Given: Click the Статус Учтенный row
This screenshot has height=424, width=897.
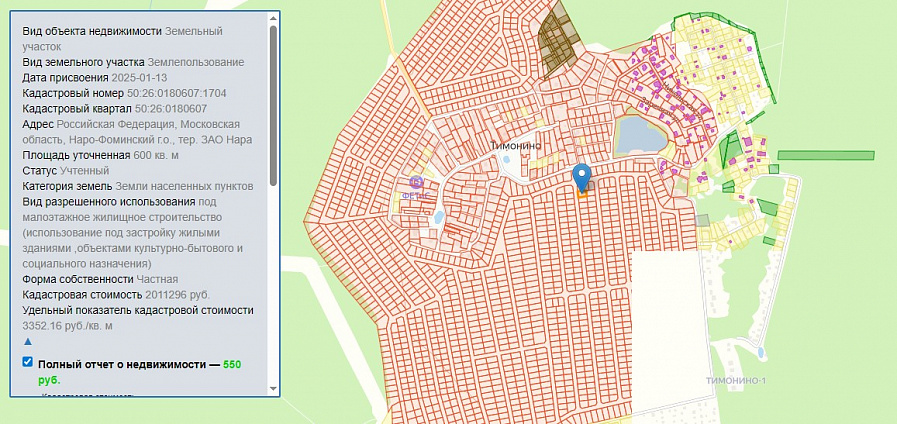Looking at the screenshot, I should pos(66,171).
